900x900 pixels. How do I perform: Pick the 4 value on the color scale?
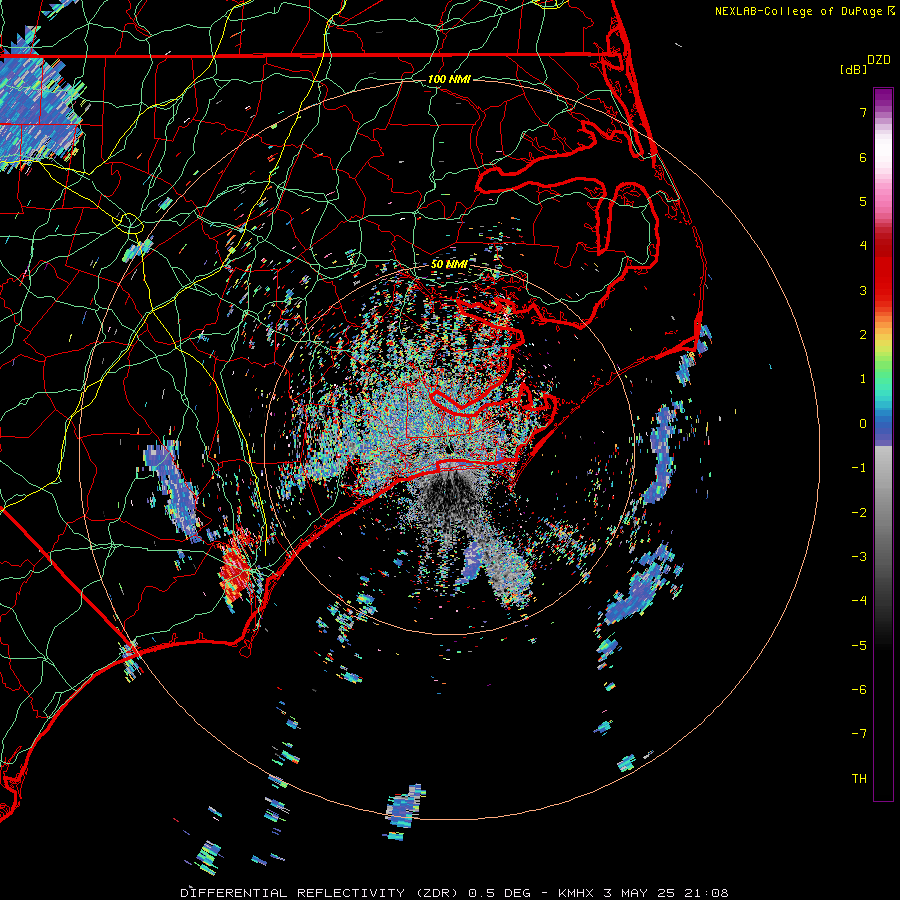(863, 246)
